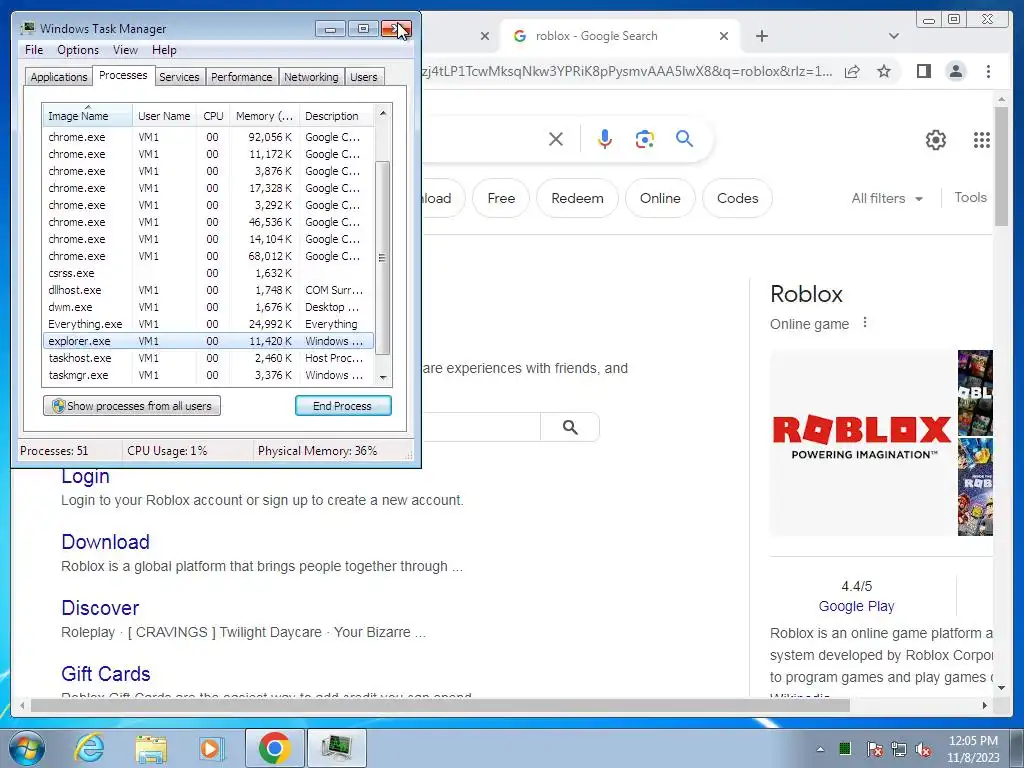Open Windows Media Player on taskbar
This screenshot has height=768, width=1024.
tap(211, 748)
